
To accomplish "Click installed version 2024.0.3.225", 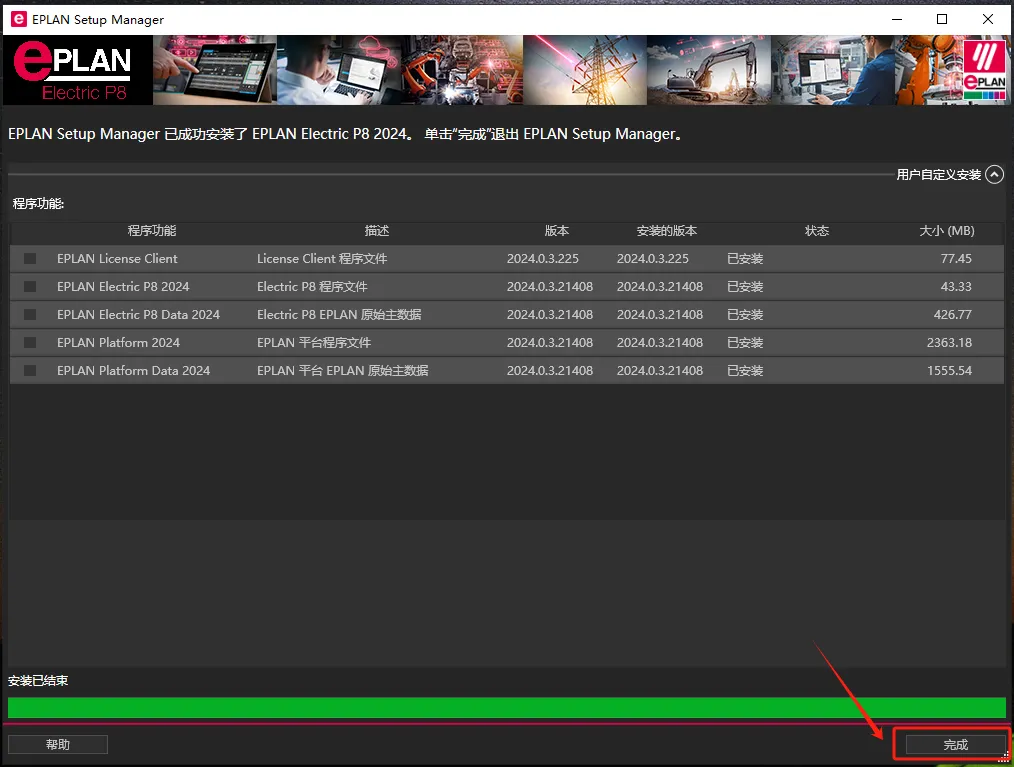I will (653, 259).
